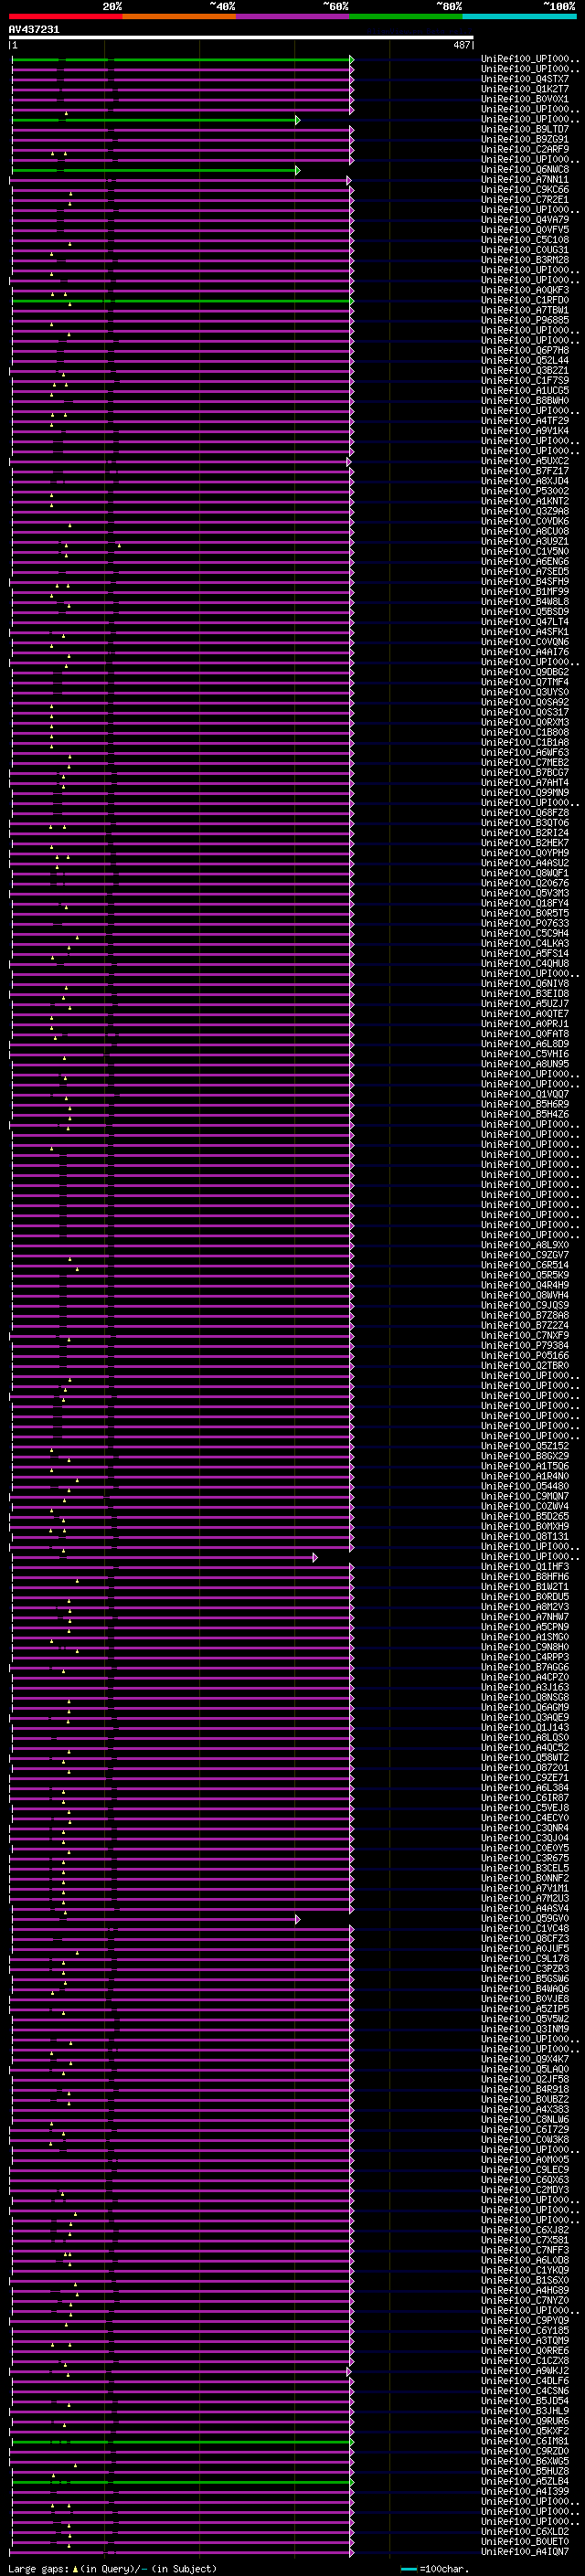Select the UniRef100_Q1IHF3 label
Viewport: 585px width, 2576px height.
(x=525, y=1567)
